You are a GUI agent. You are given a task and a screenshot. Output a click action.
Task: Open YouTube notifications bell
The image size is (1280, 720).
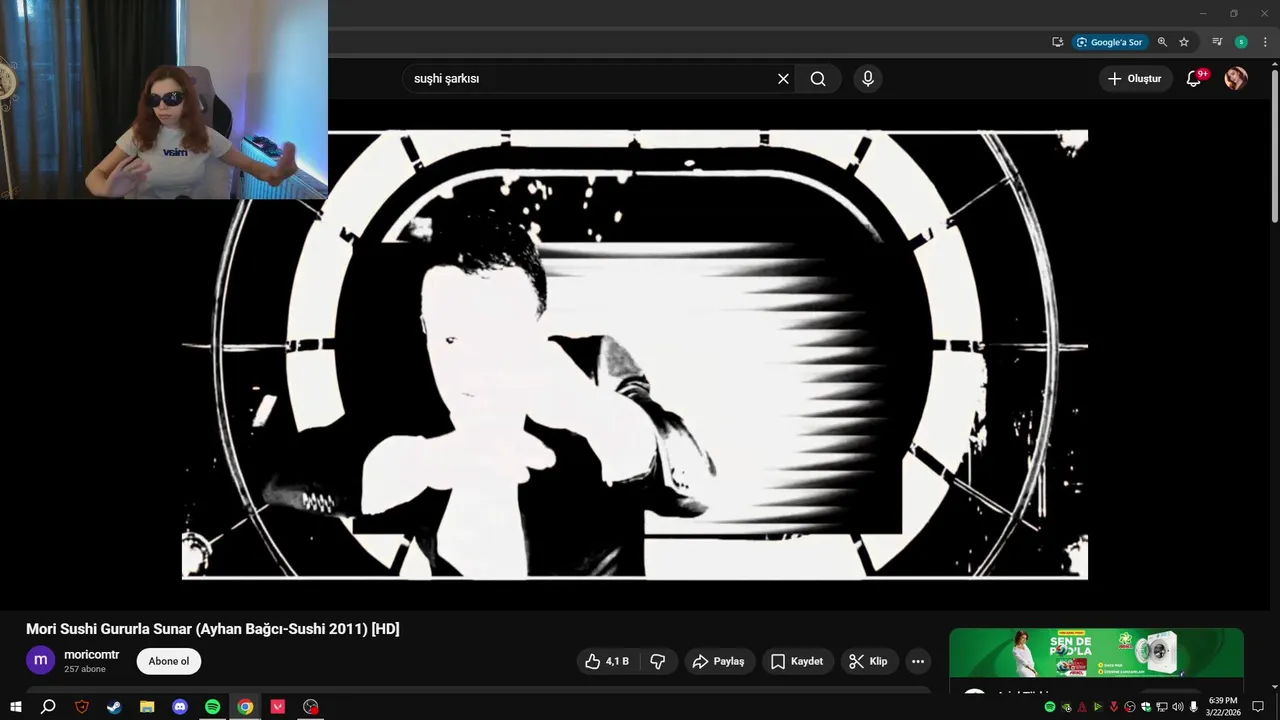[1194, 79]
